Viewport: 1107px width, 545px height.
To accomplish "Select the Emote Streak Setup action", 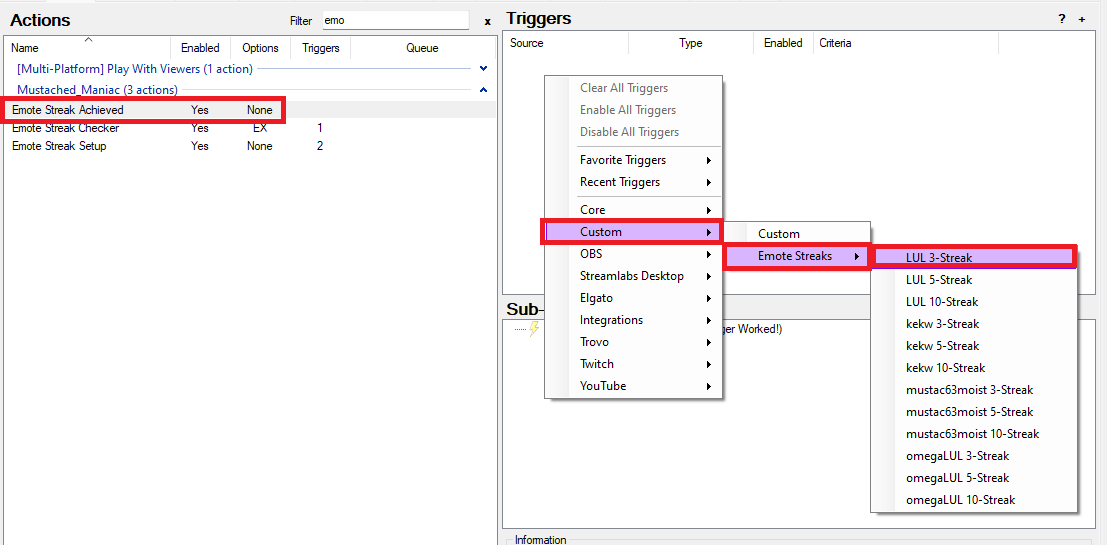I will coord(251,146).
